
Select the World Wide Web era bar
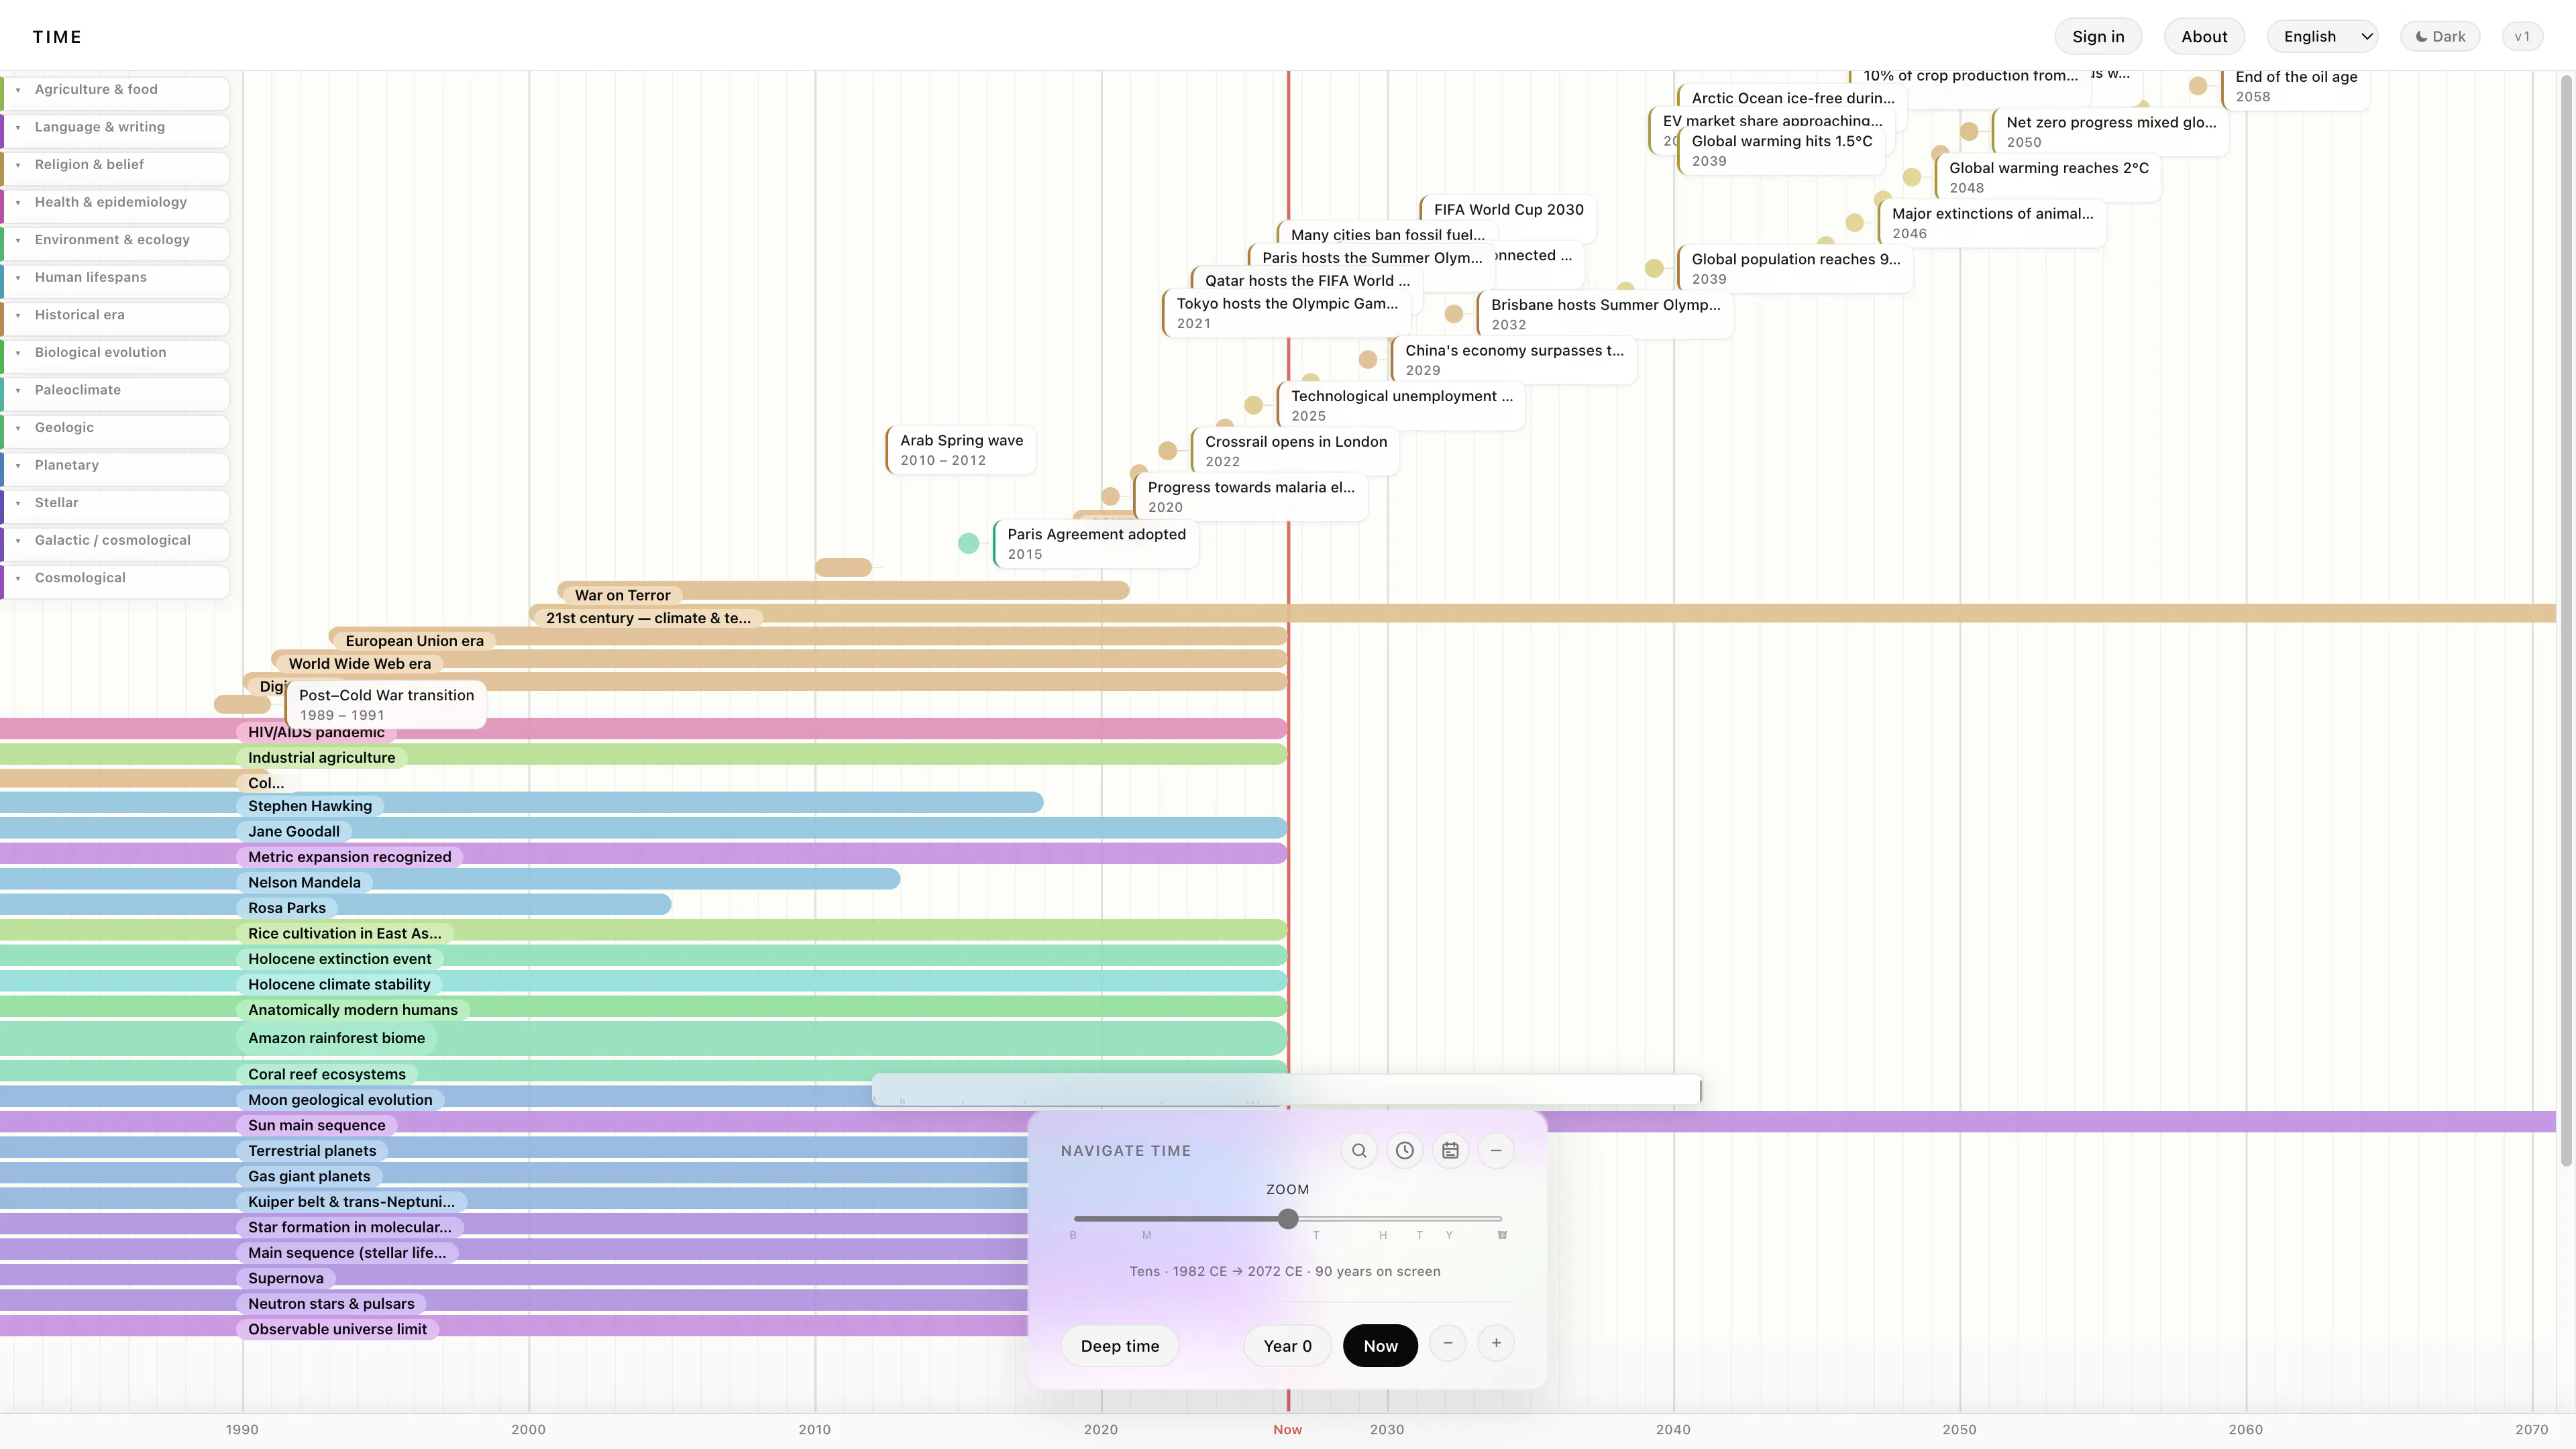point(779,660)
